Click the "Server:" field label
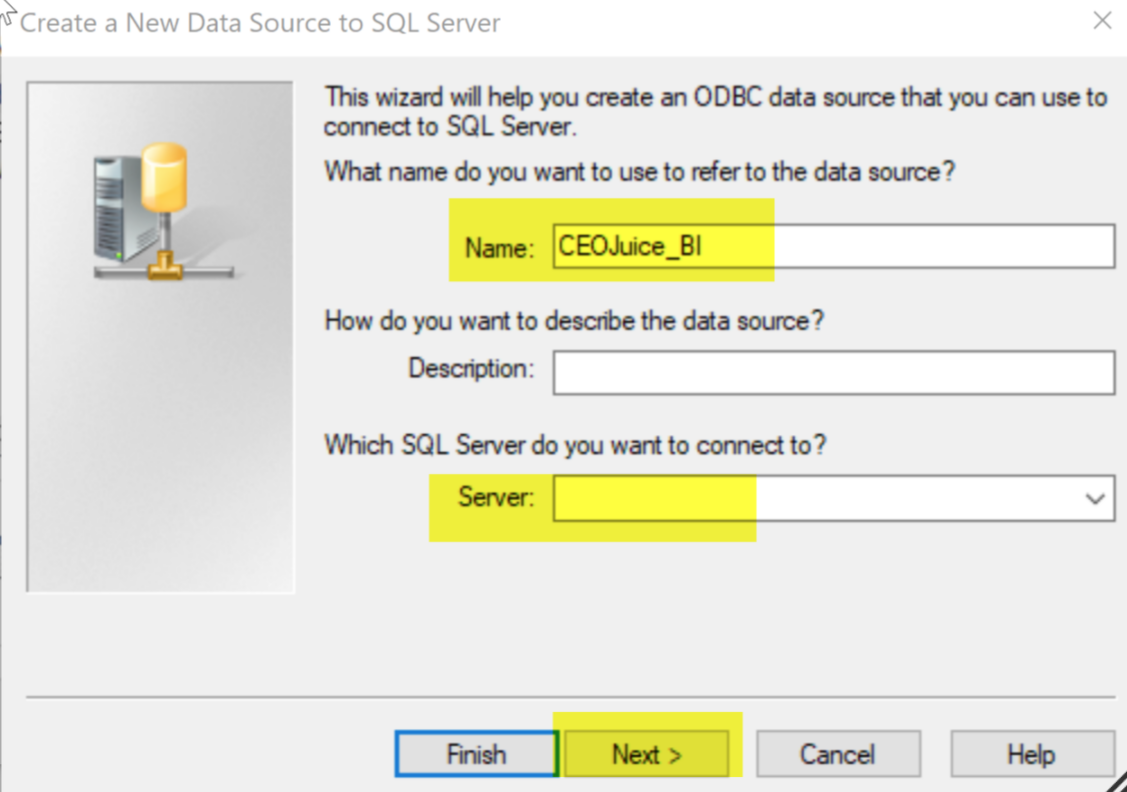This screenshot has height=792, width=1127. click(497, 497)
